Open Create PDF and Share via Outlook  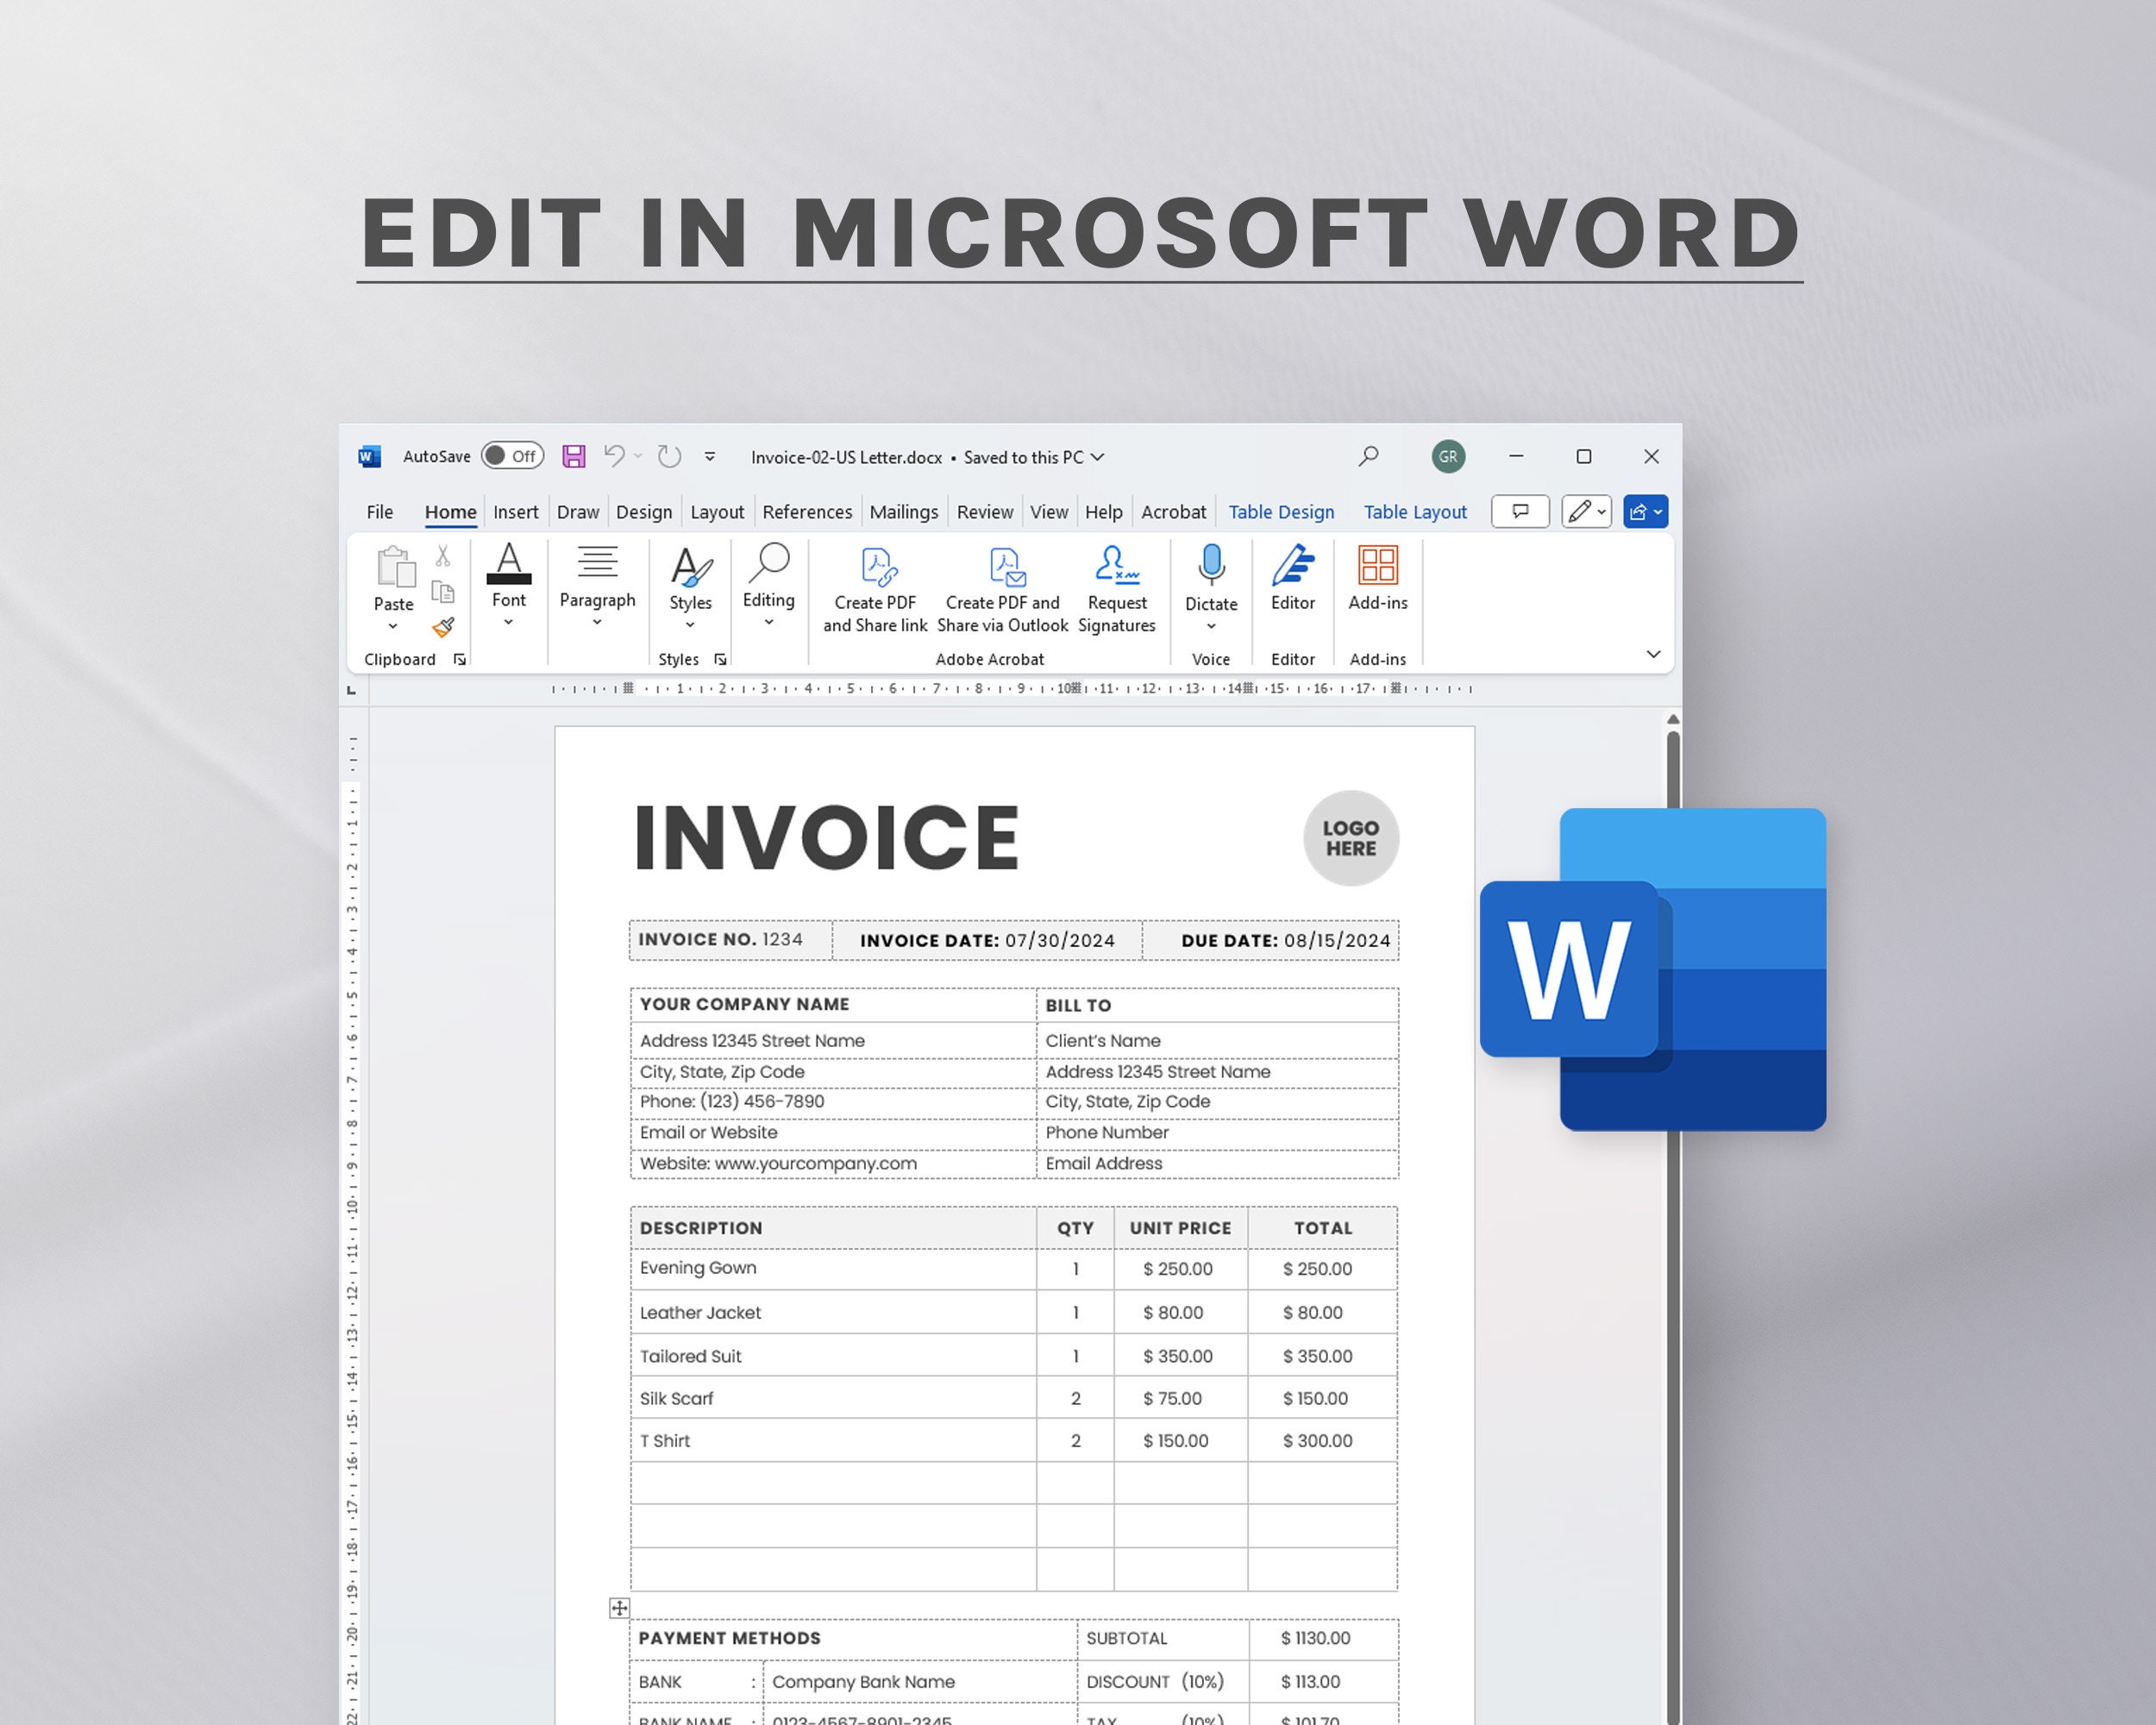[1003, 588]
